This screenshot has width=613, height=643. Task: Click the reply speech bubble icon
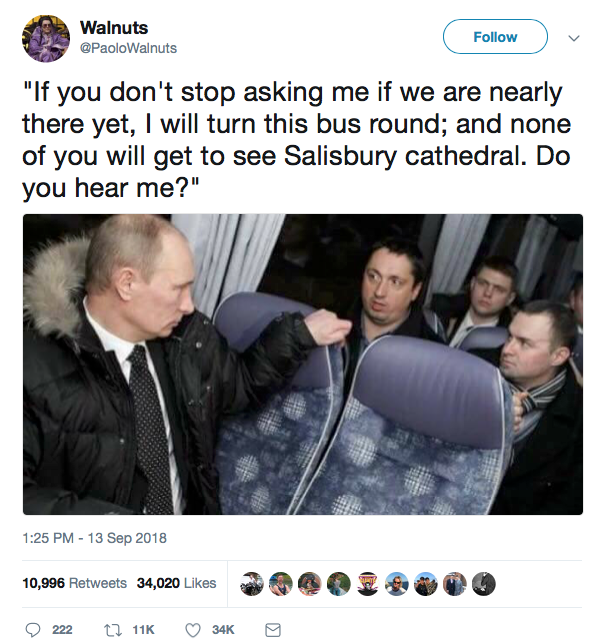[33, 629]
